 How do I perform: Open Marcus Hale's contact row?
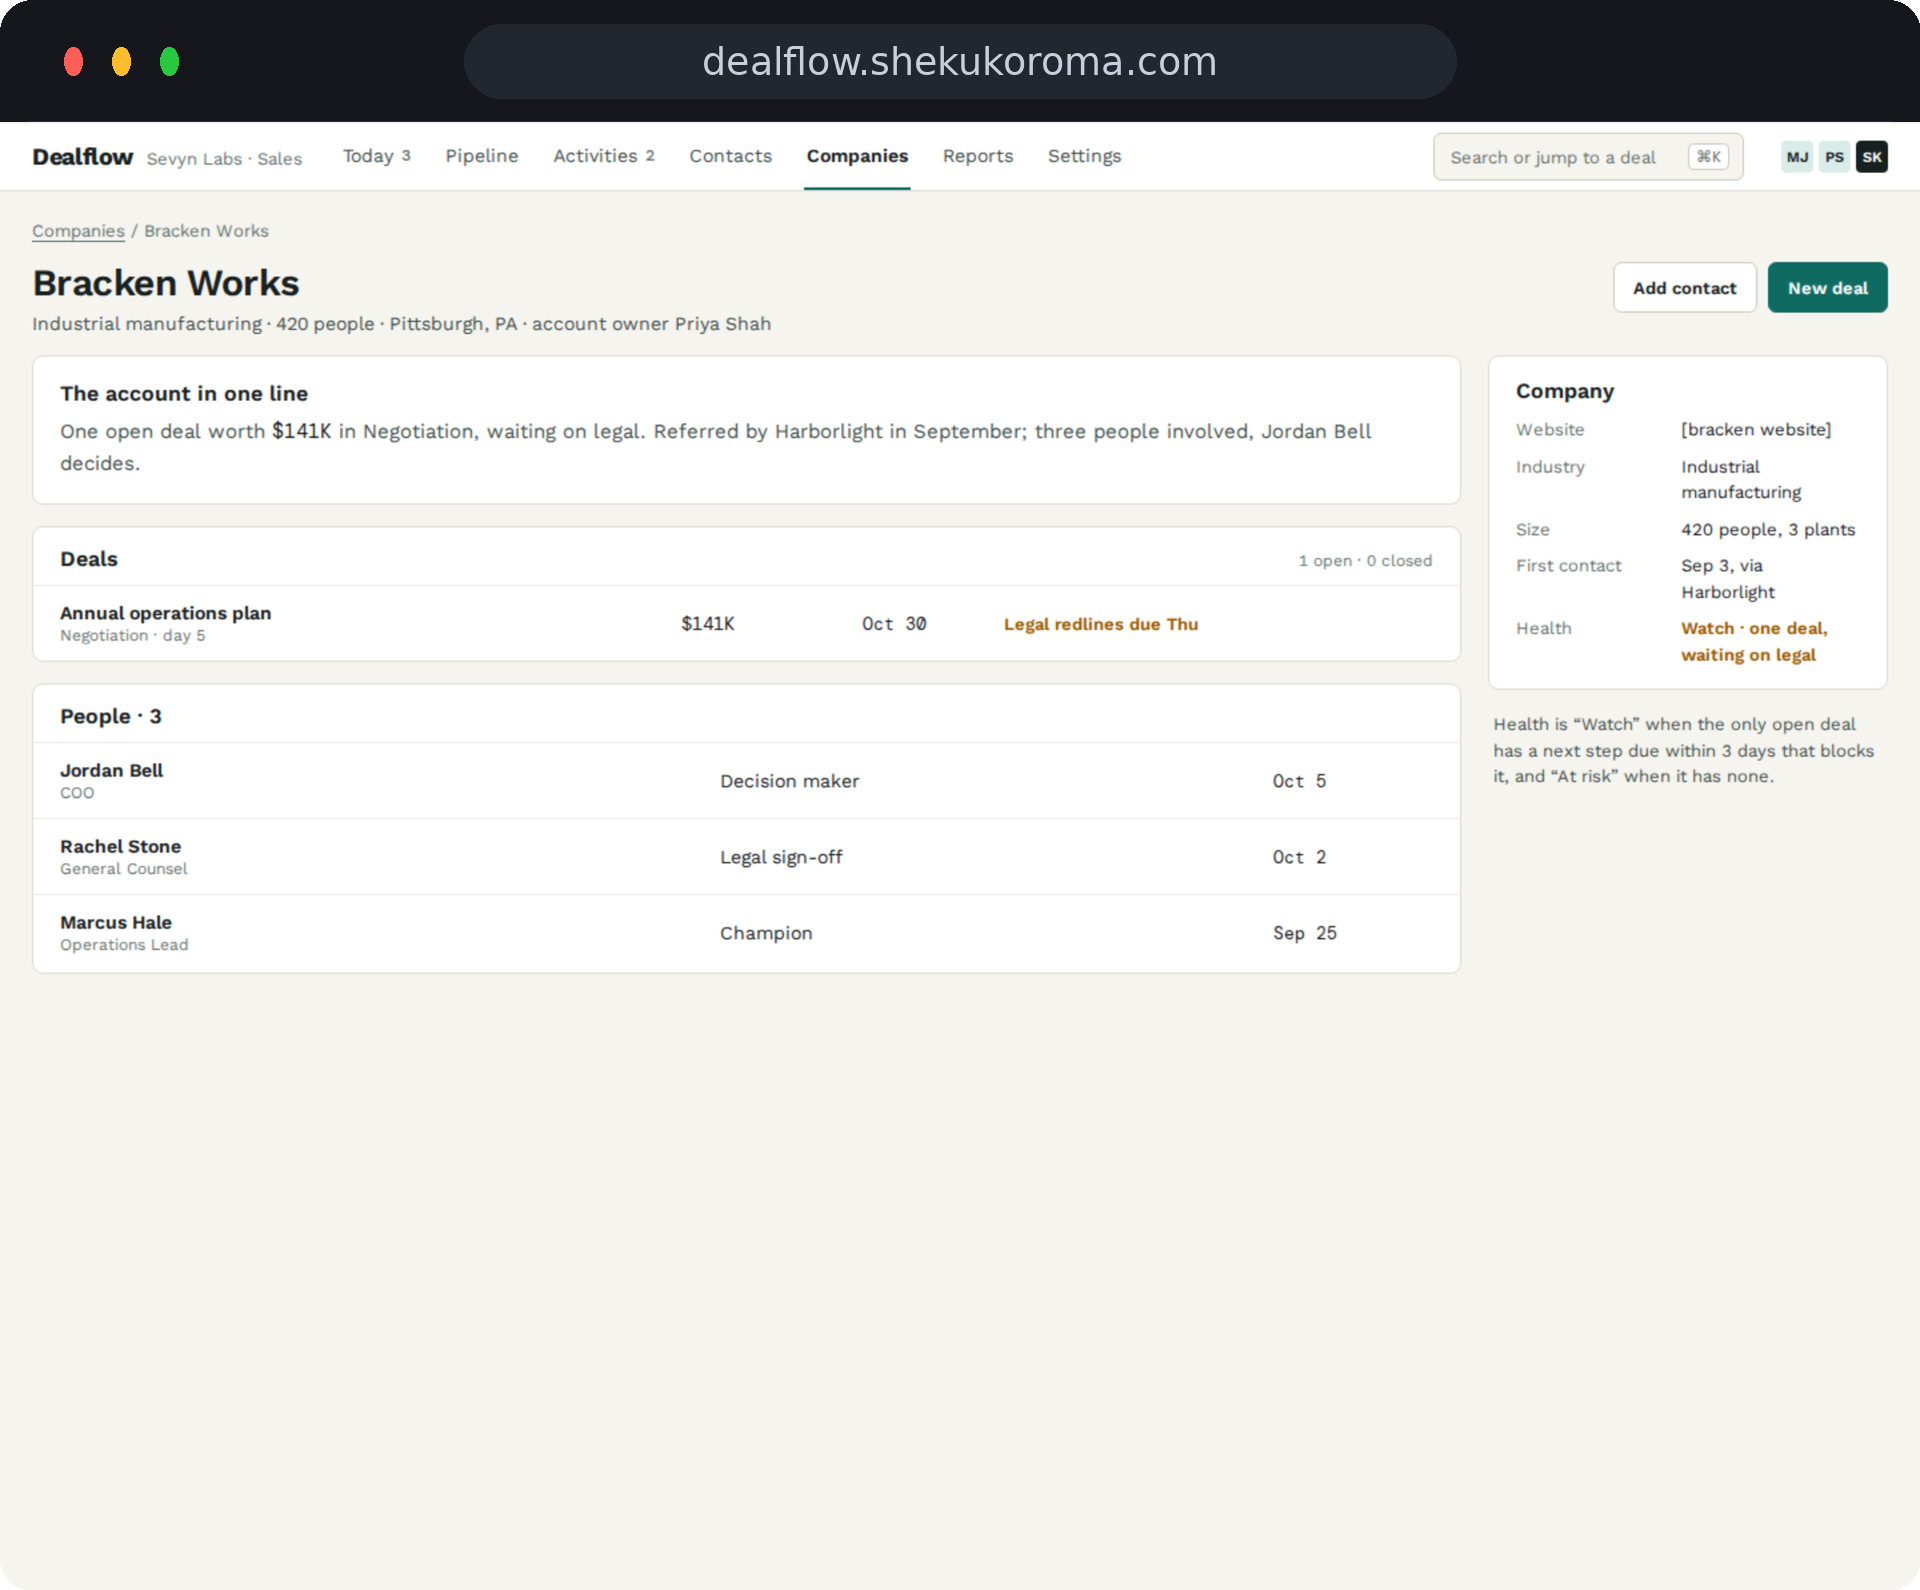click(x=746, y=933)
